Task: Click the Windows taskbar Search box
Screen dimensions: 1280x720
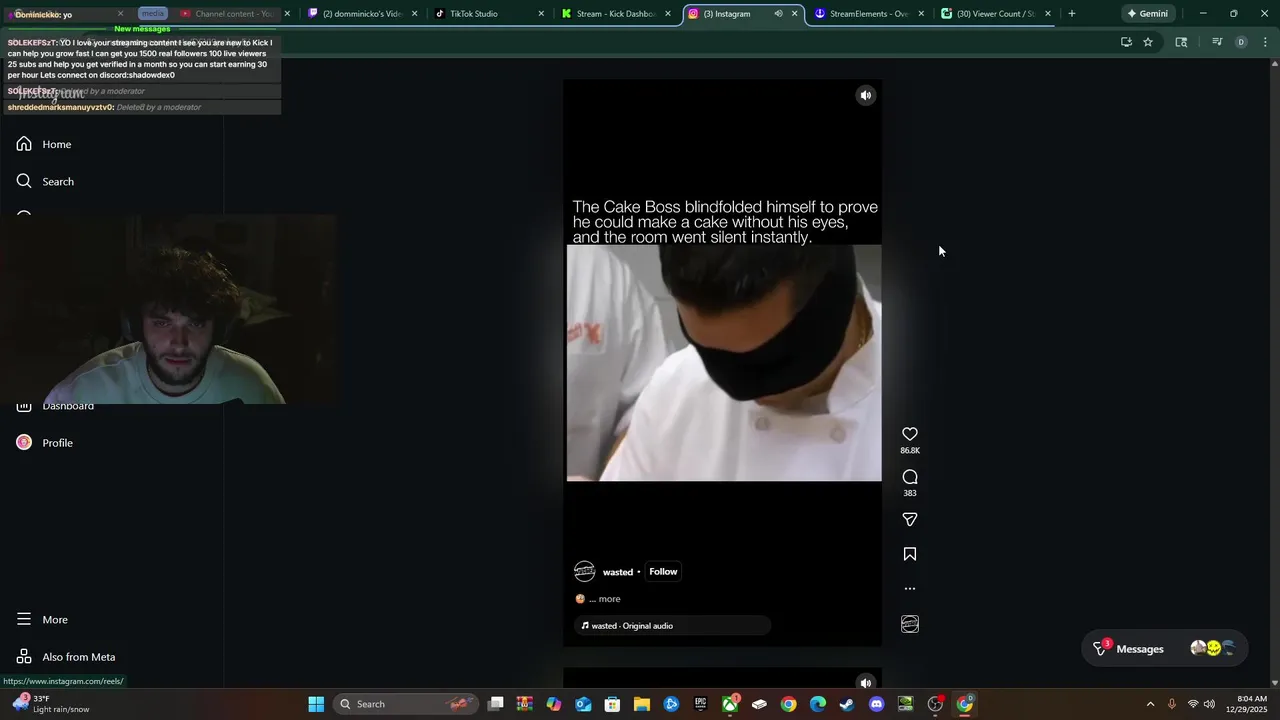Action: (x=405, y=704)
